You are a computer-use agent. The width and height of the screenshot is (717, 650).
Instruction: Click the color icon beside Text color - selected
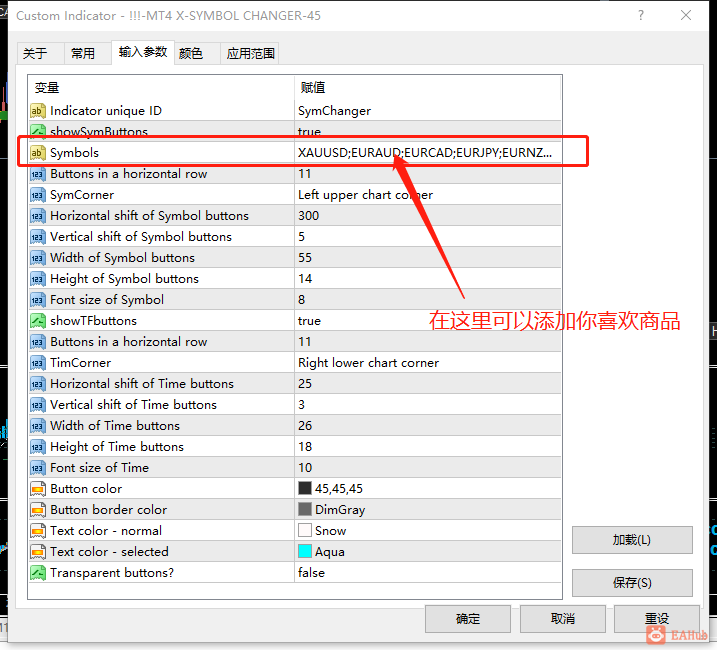38,552
